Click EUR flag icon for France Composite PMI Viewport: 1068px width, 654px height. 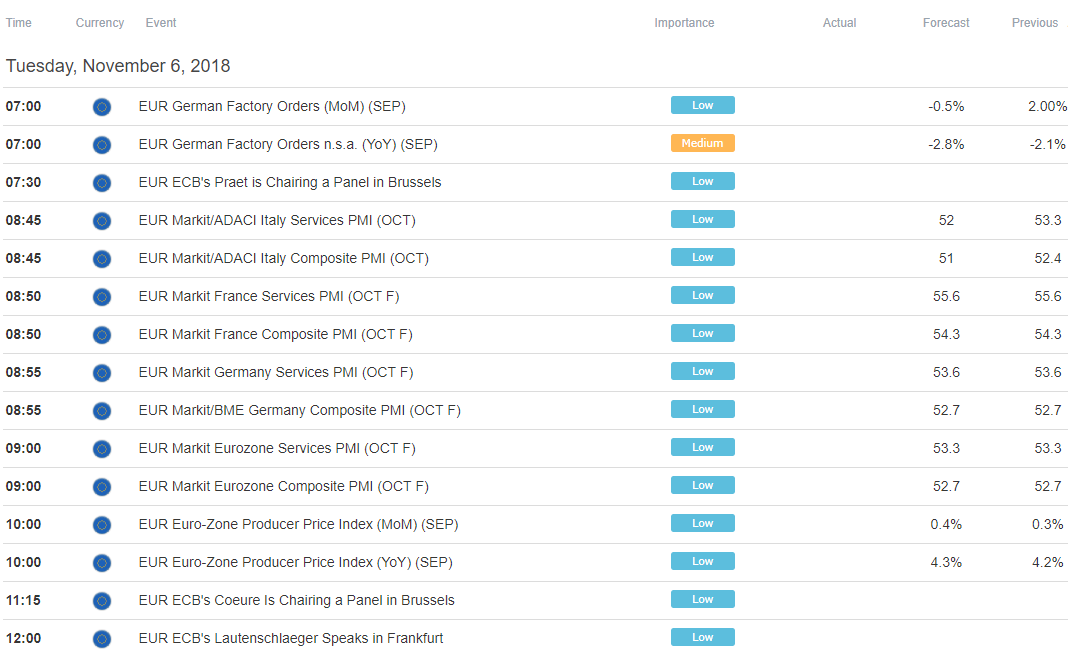[101, 335]
